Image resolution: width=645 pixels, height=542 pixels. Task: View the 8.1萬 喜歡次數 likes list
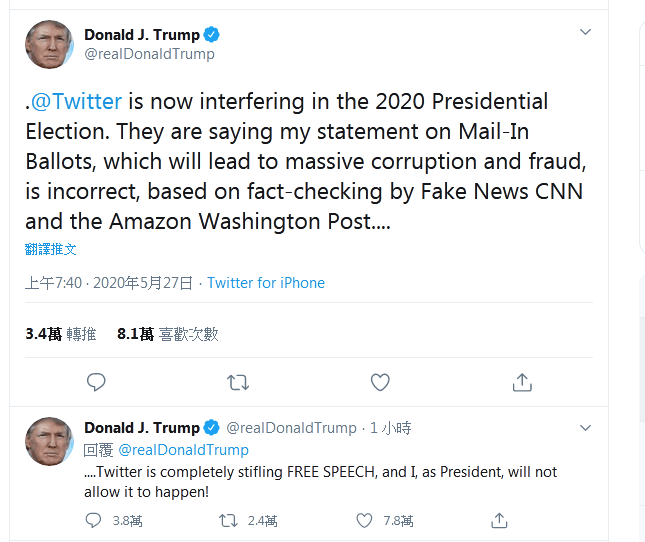click(167, 334)
